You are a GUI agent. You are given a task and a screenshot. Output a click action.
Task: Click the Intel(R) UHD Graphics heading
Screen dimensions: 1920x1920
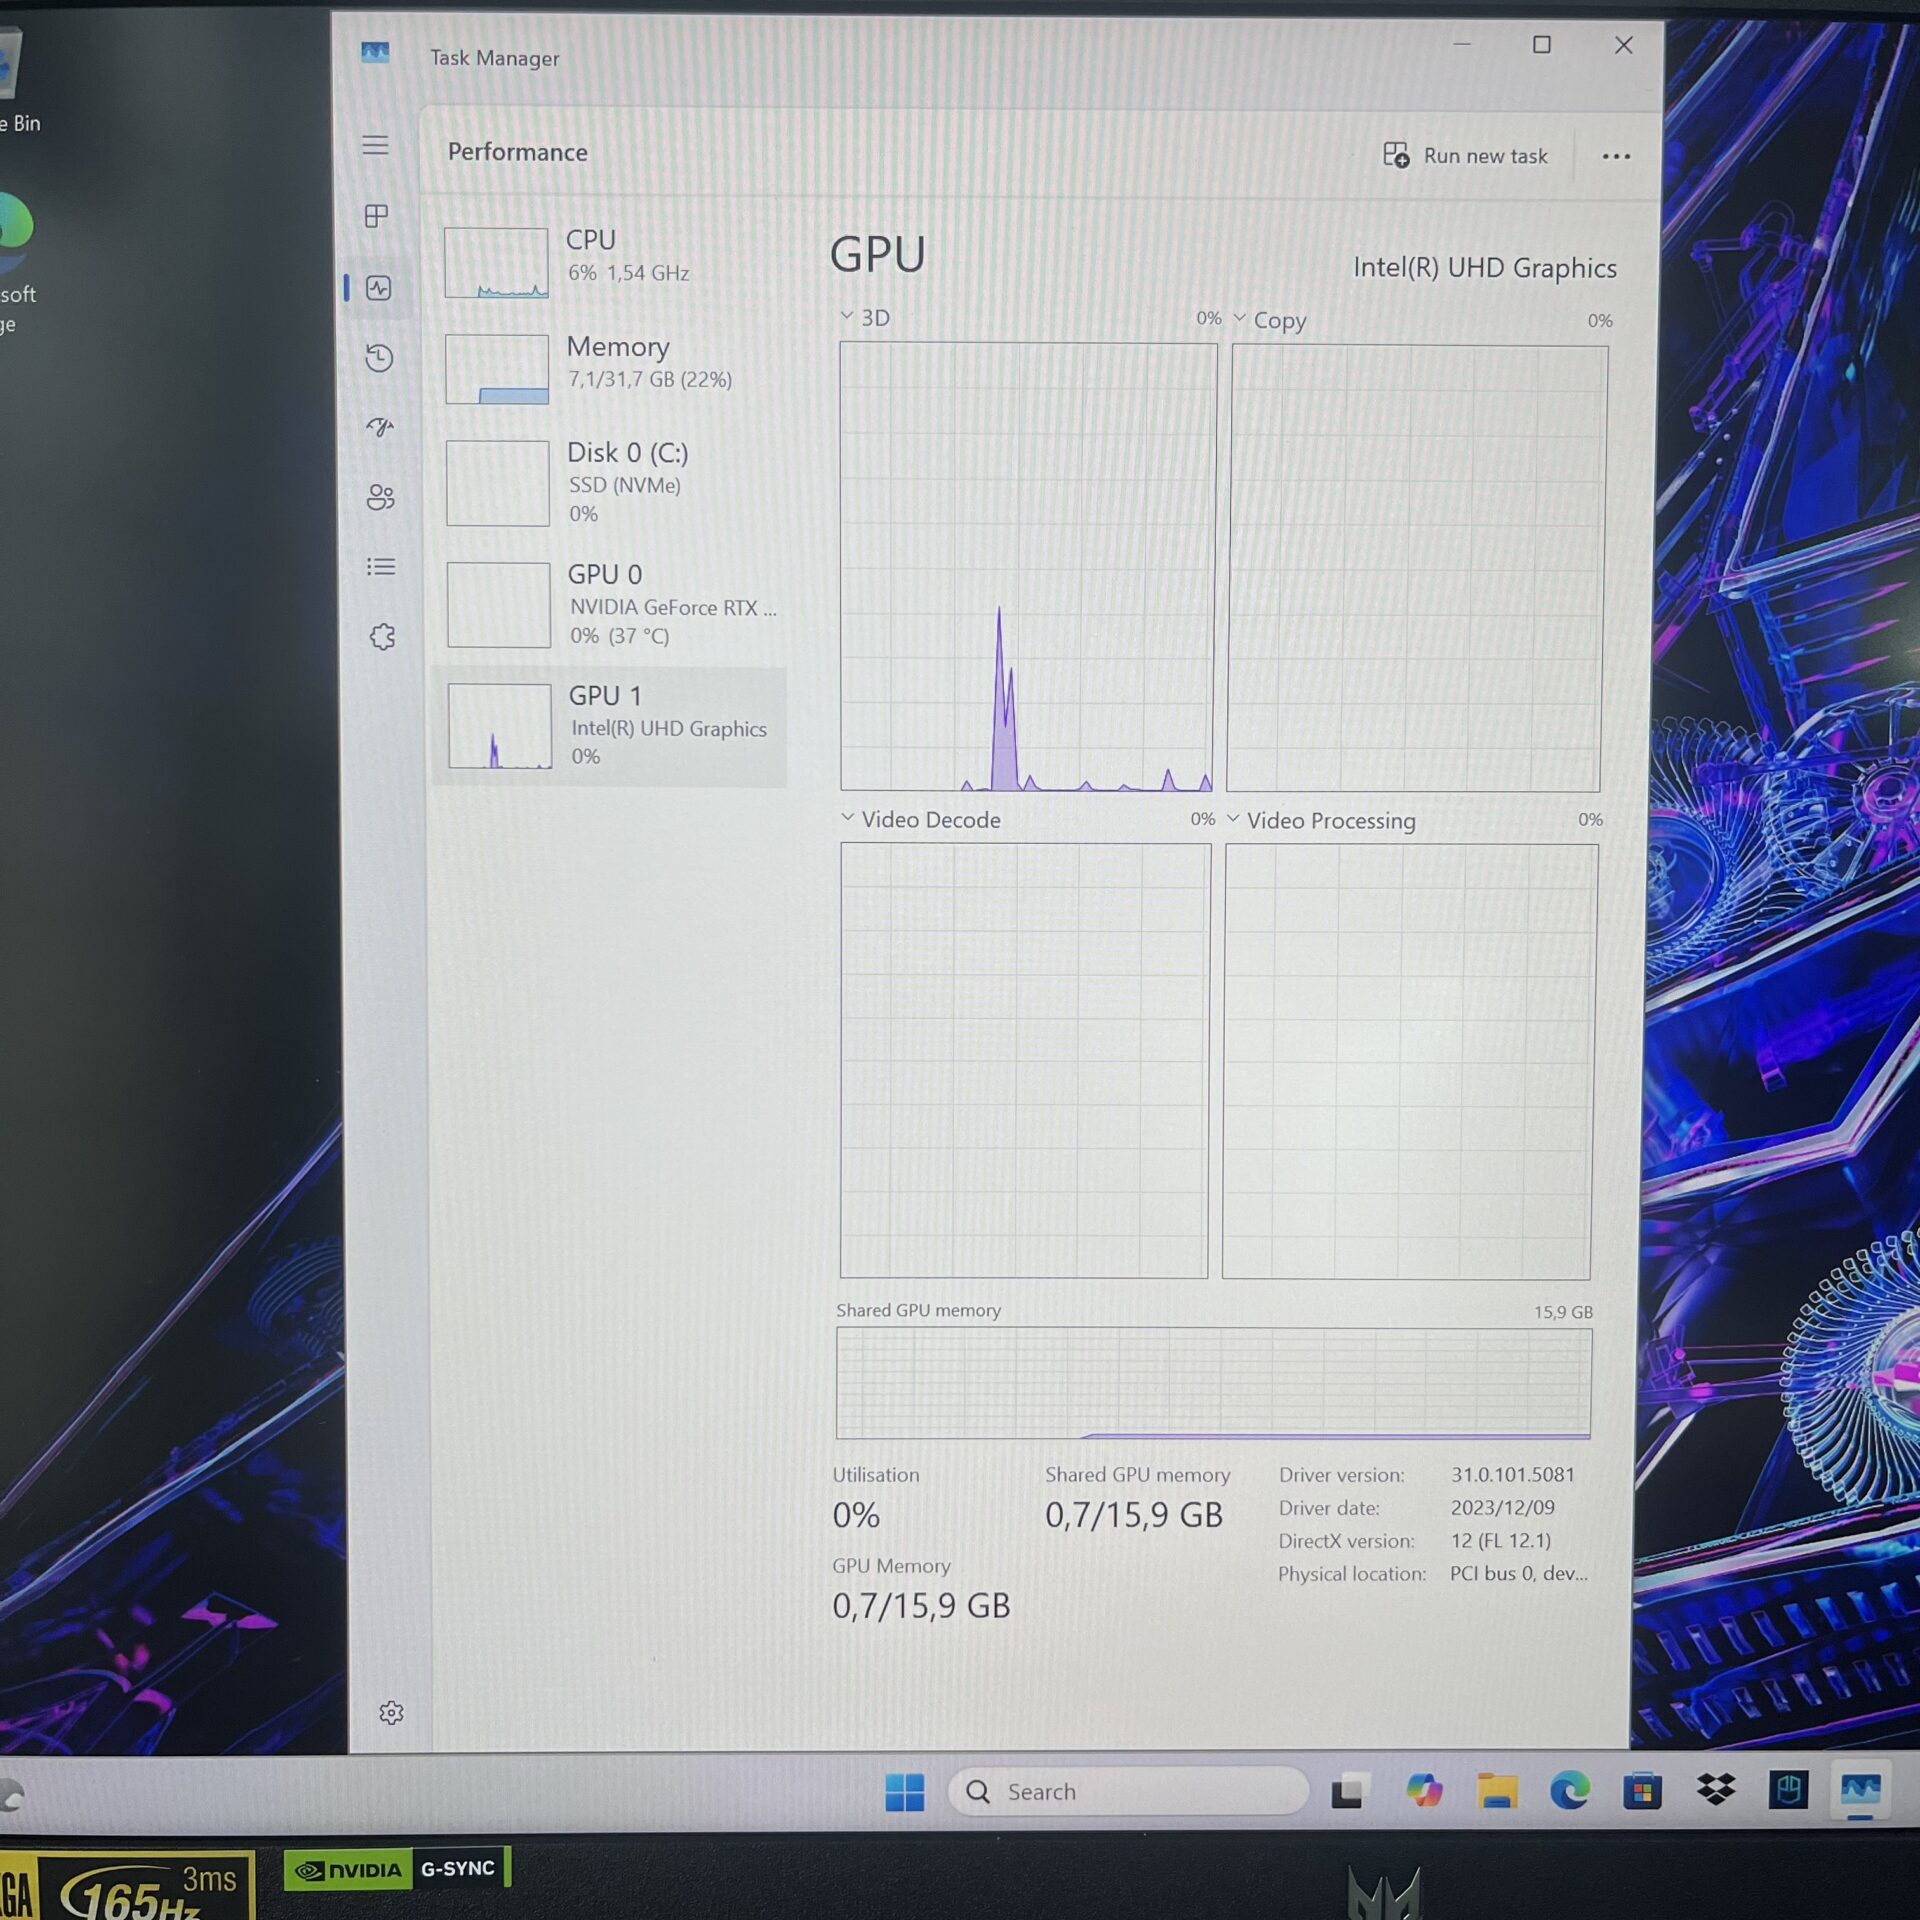coord(1484,268)
